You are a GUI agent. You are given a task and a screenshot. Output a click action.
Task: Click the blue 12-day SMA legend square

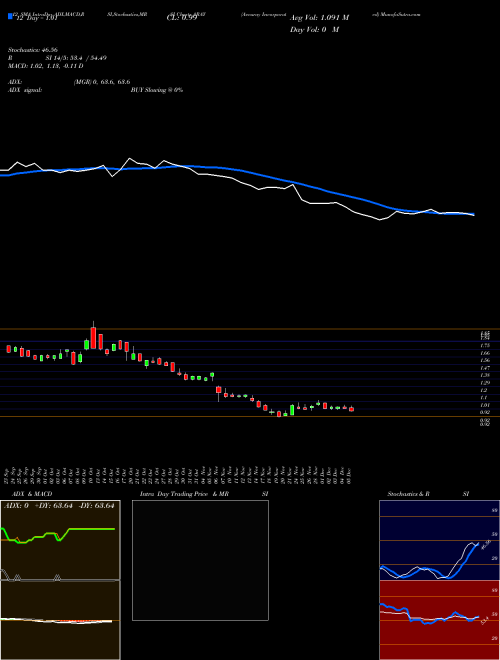click(x=10, y=16)
